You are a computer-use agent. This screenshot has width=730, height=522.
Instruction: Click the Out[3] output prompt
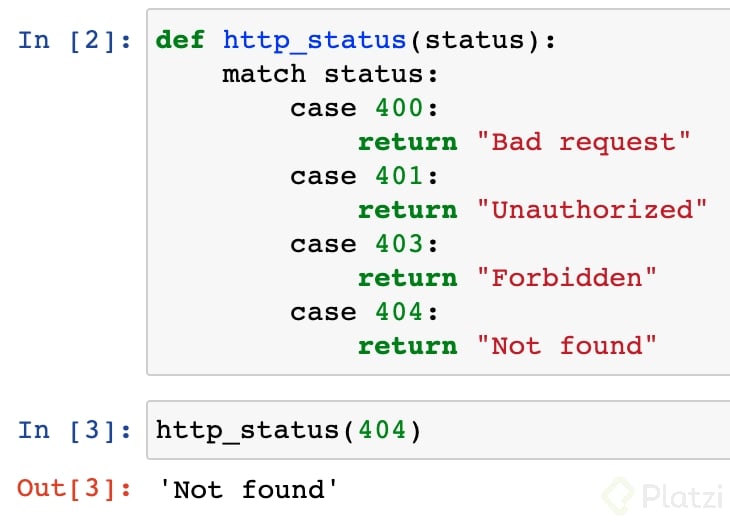(74, 489)
